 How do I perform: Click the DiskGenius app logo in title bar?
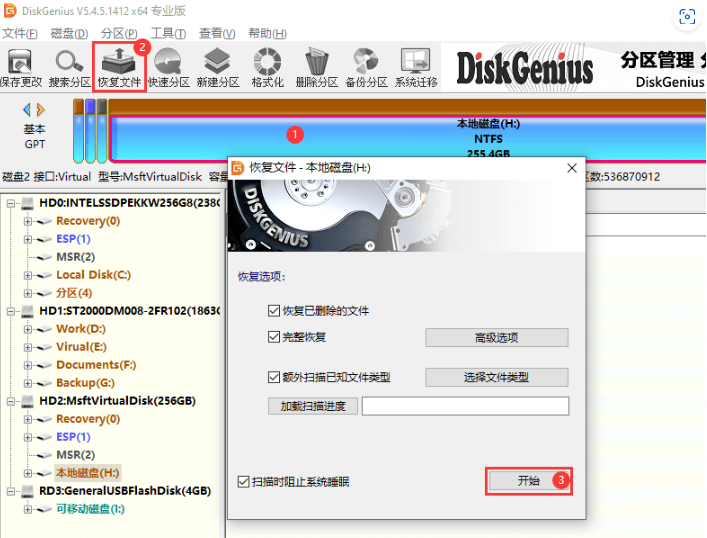pos(10,10)
